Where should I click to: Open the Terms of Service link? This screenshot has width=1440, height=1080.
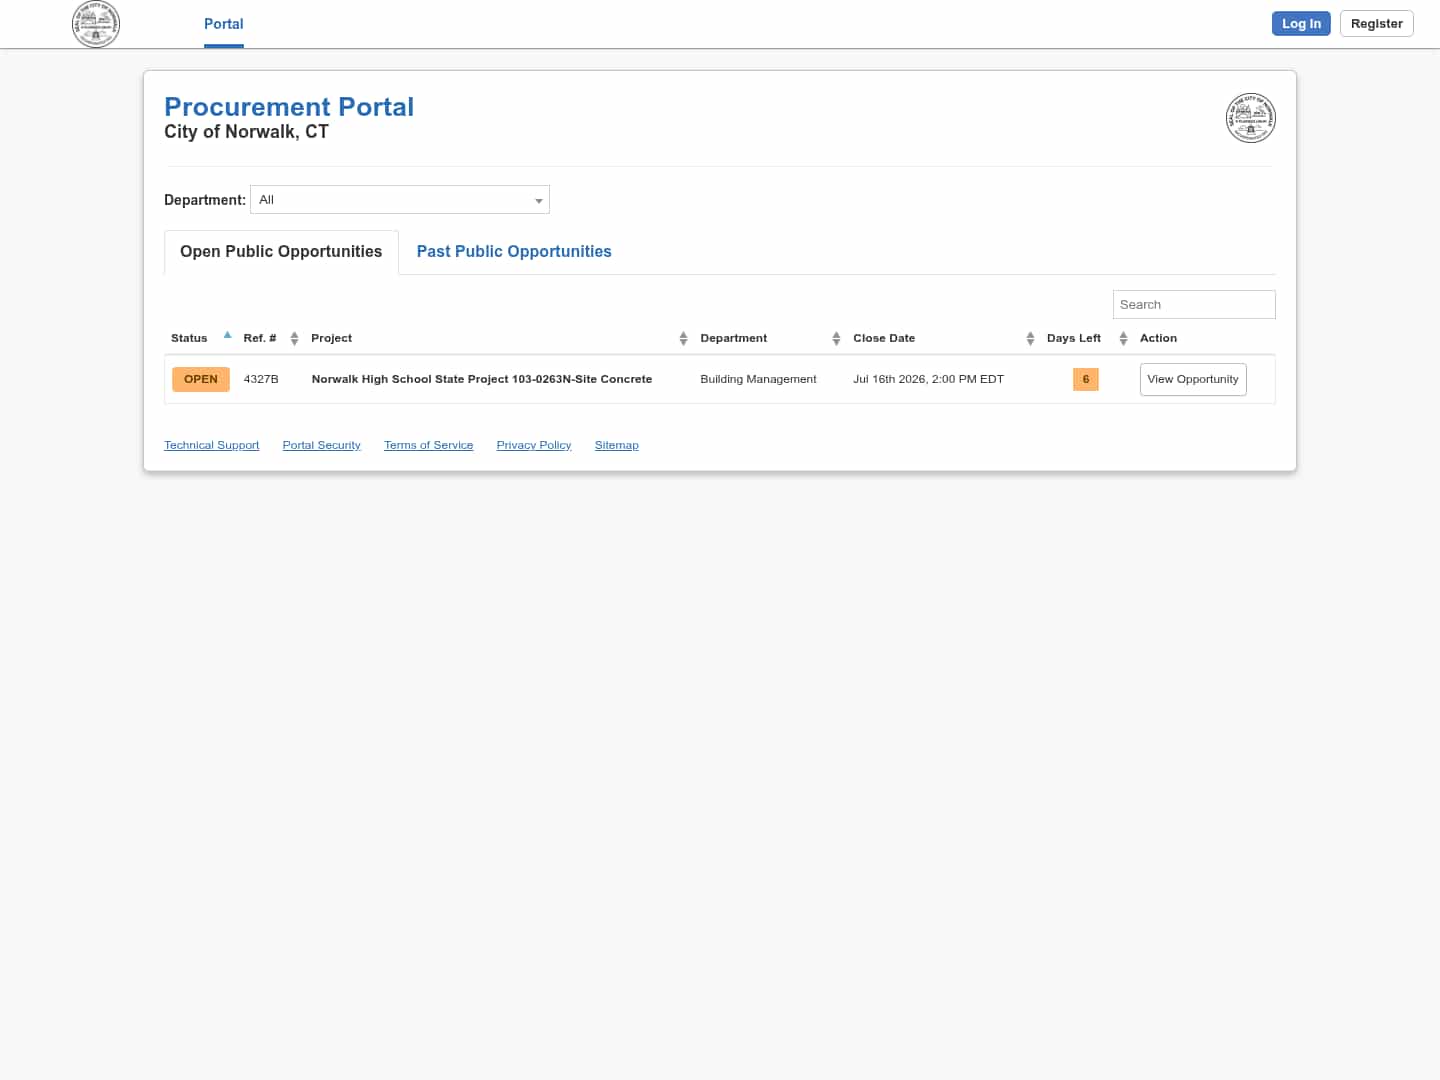pos(429,446)
